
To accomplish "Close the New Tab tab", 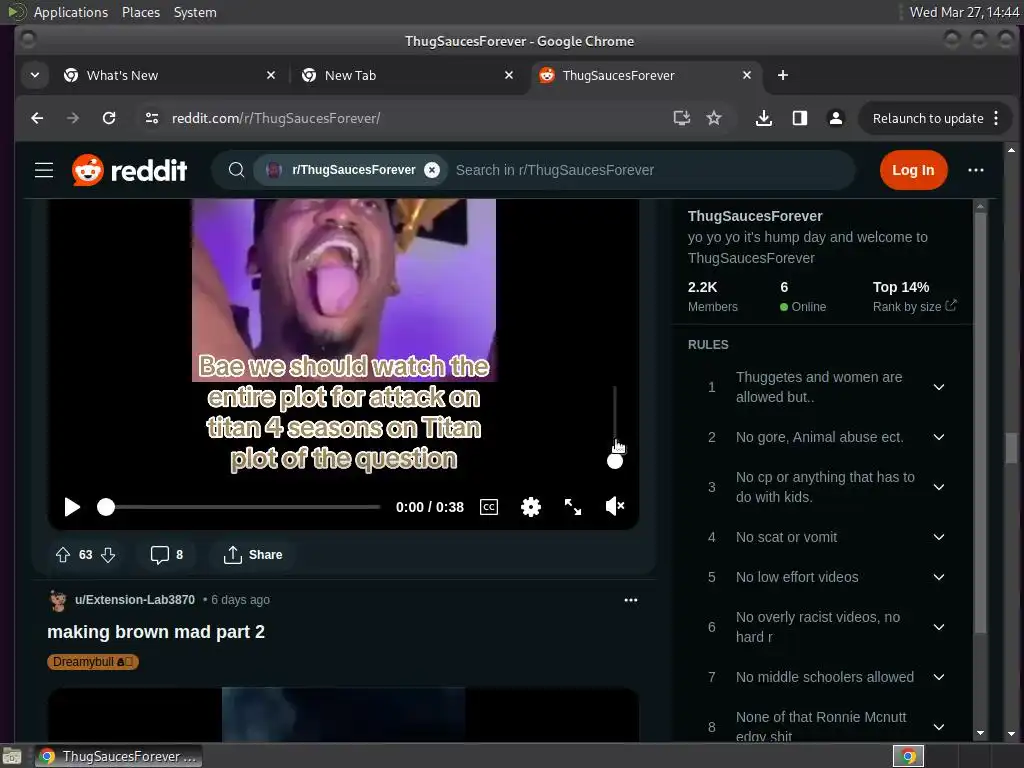I will tap(509, 76).
